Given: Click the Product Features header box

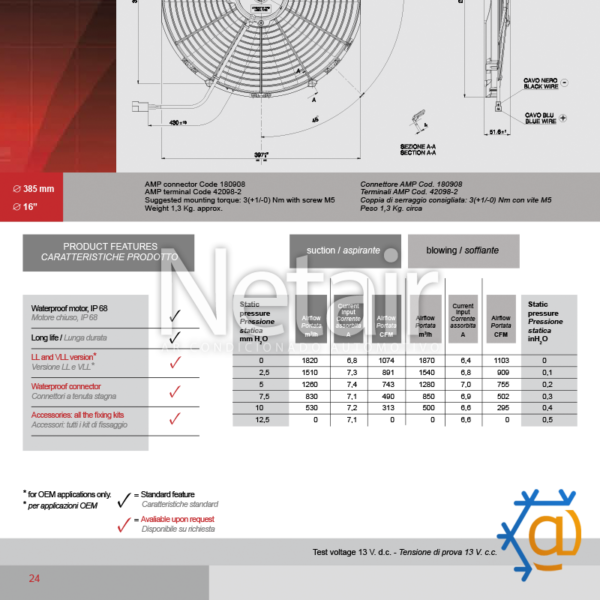Looking at the screenshot, I should (109, 252).
